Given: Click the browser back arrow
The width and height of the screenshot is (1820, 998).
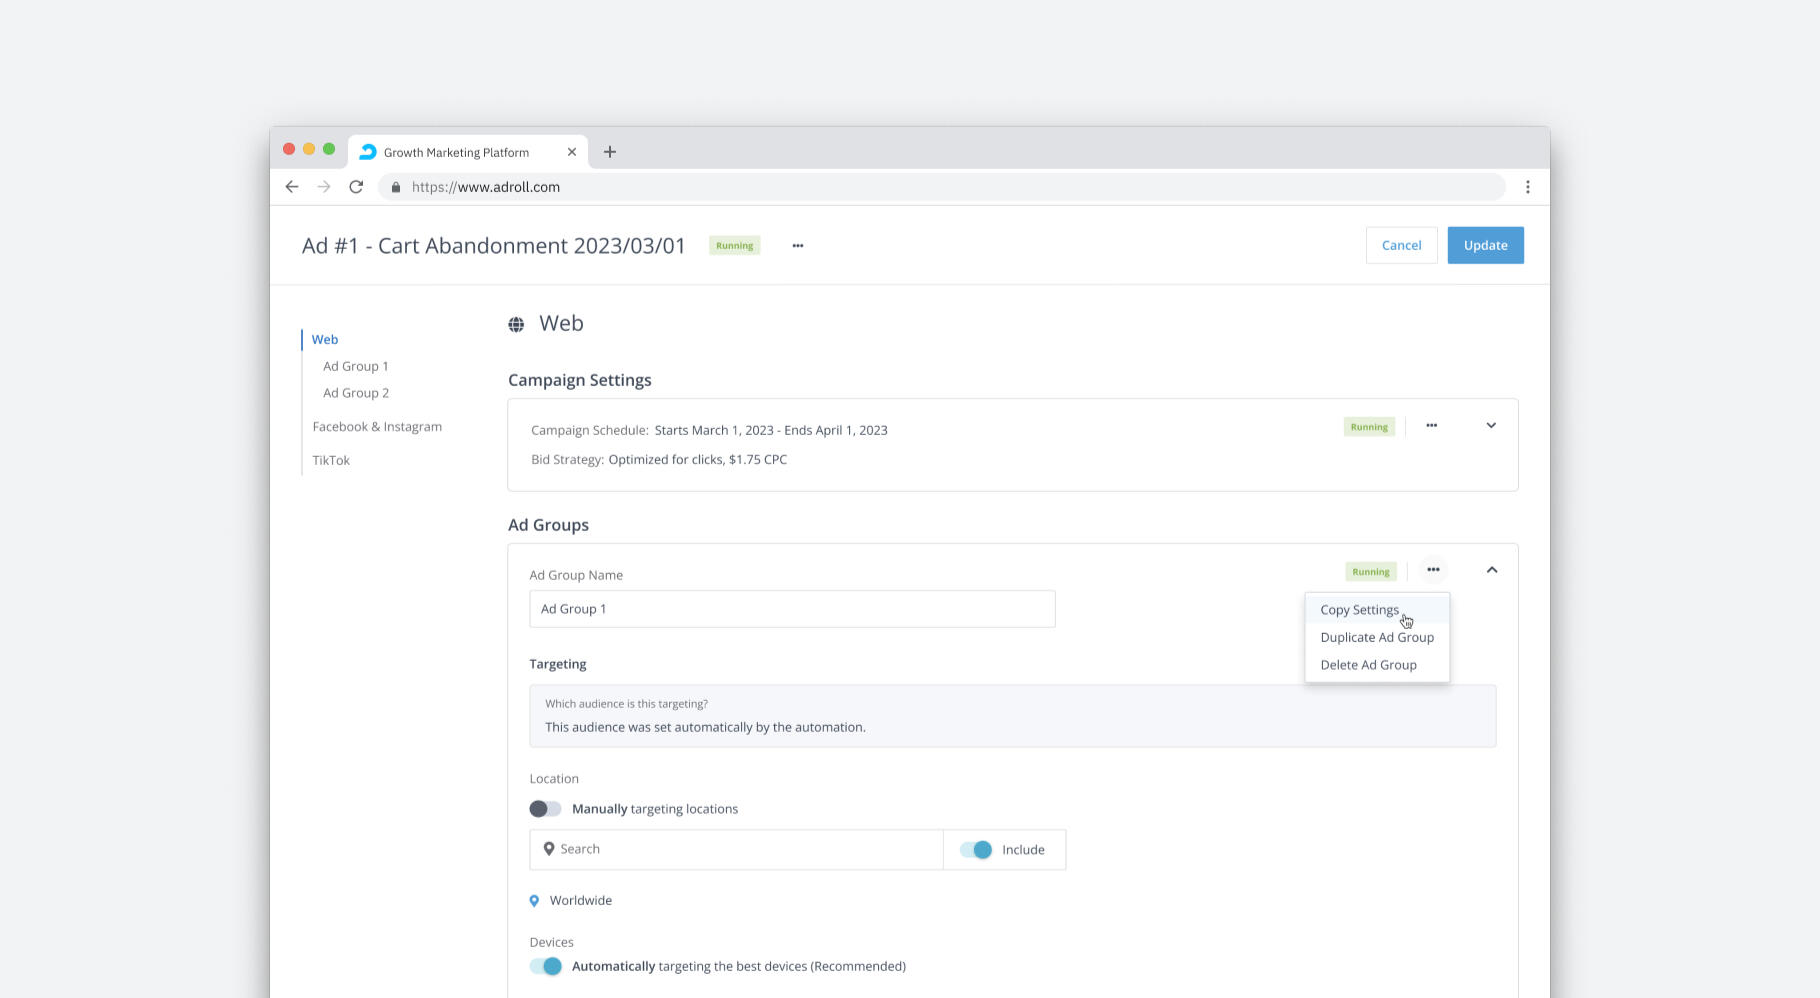Looking at the screenshot, I should tap(292, 187).
